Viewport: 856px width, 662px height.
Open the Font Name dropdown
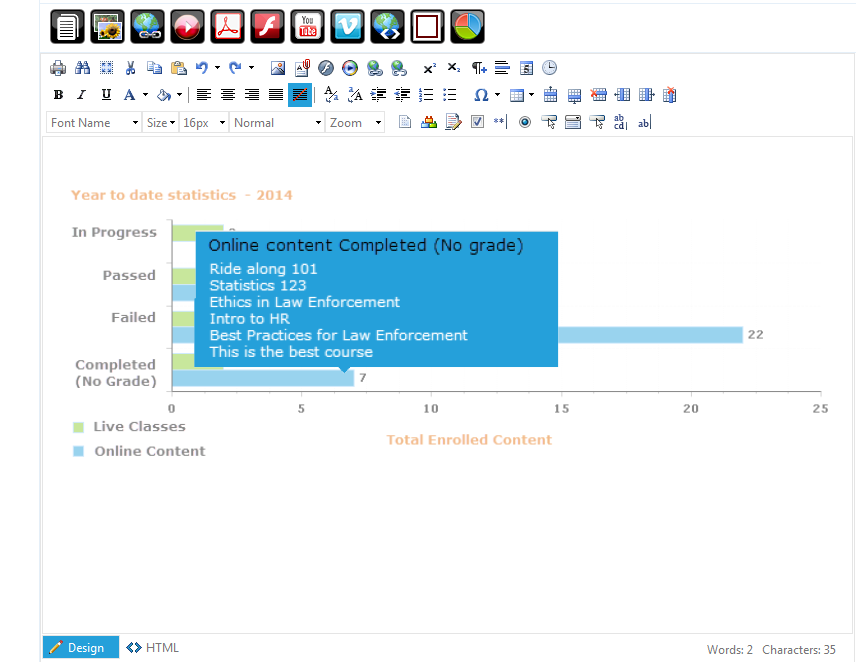pos(94,123)
